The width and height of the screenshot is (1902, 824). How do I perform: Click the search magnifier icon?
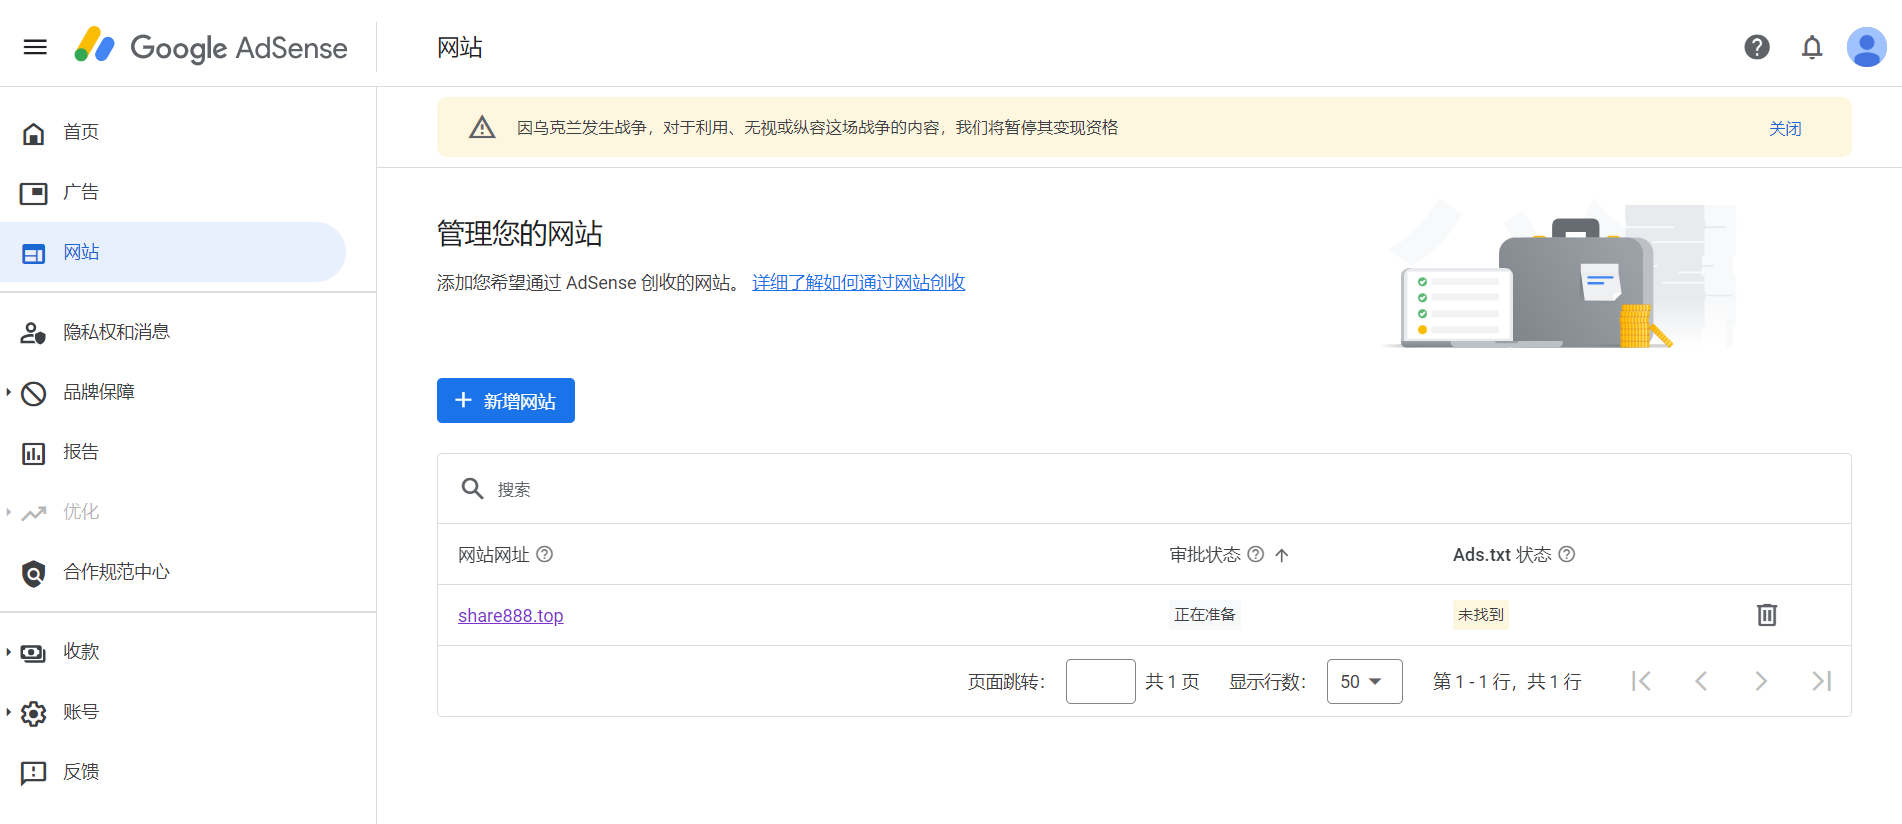[x=472, y=488]
